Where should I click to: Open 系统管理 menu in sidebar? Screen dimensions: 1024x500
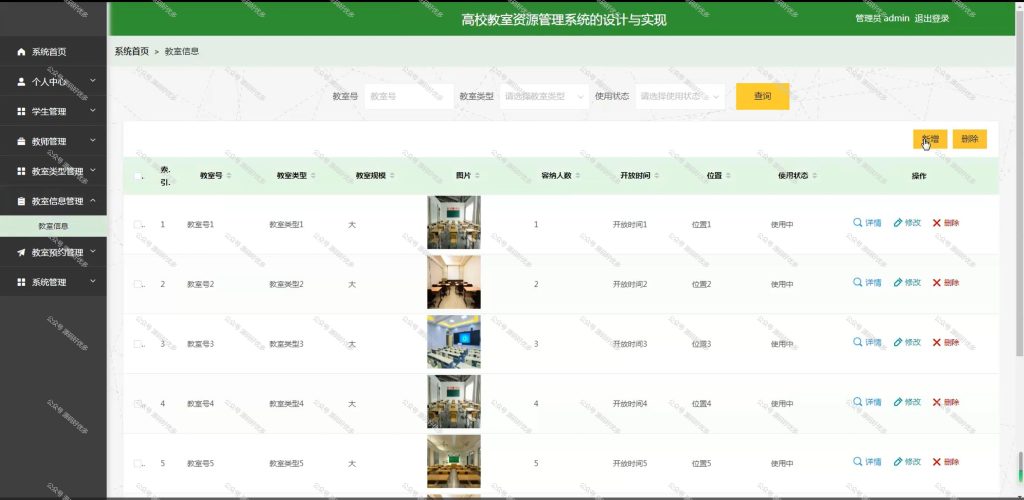point(54,283)
